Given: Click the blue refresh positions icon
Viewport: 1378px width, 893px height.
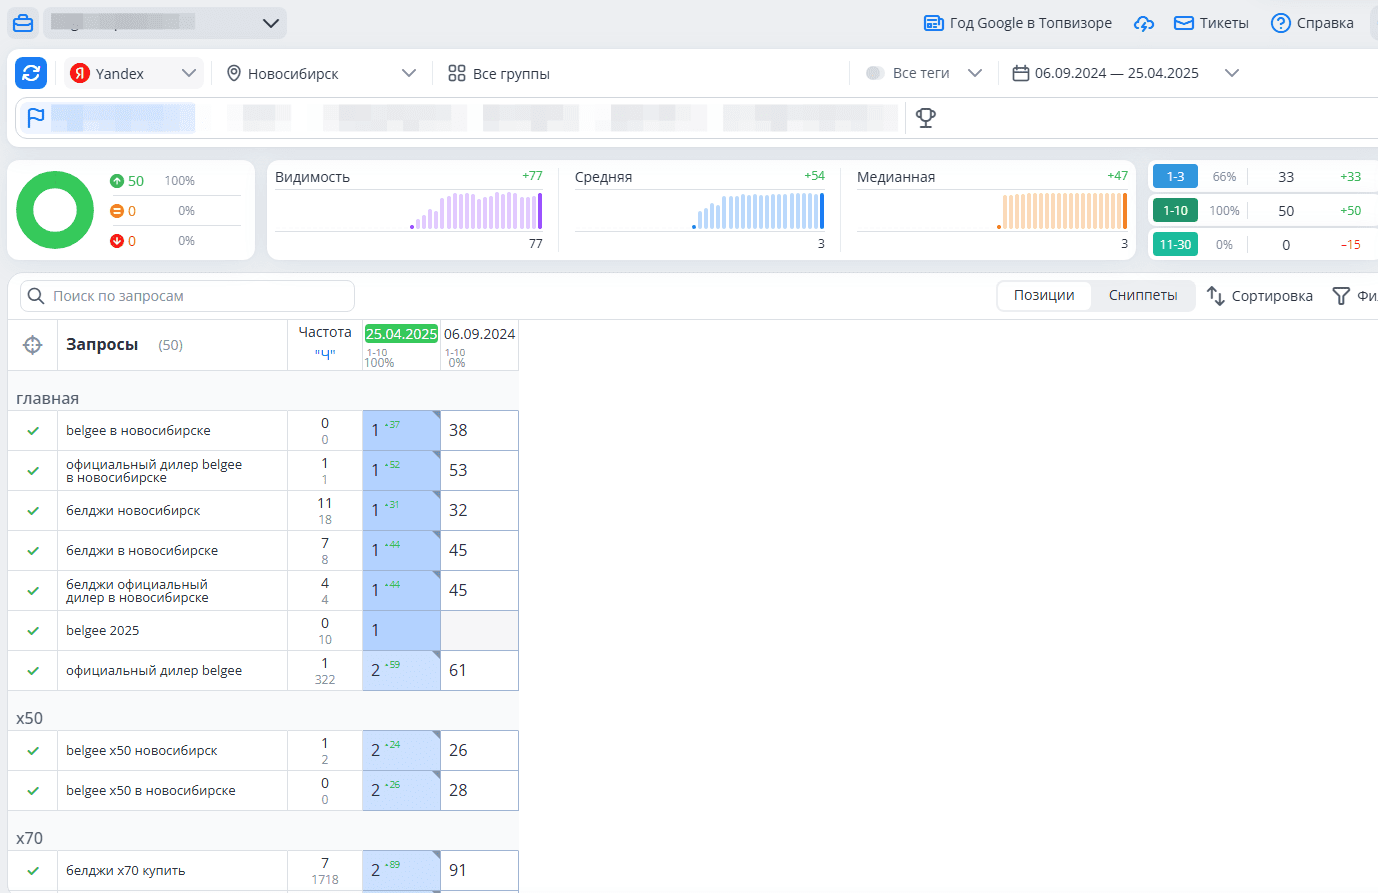Looking at the screenshot, I should tap(31, 73).
